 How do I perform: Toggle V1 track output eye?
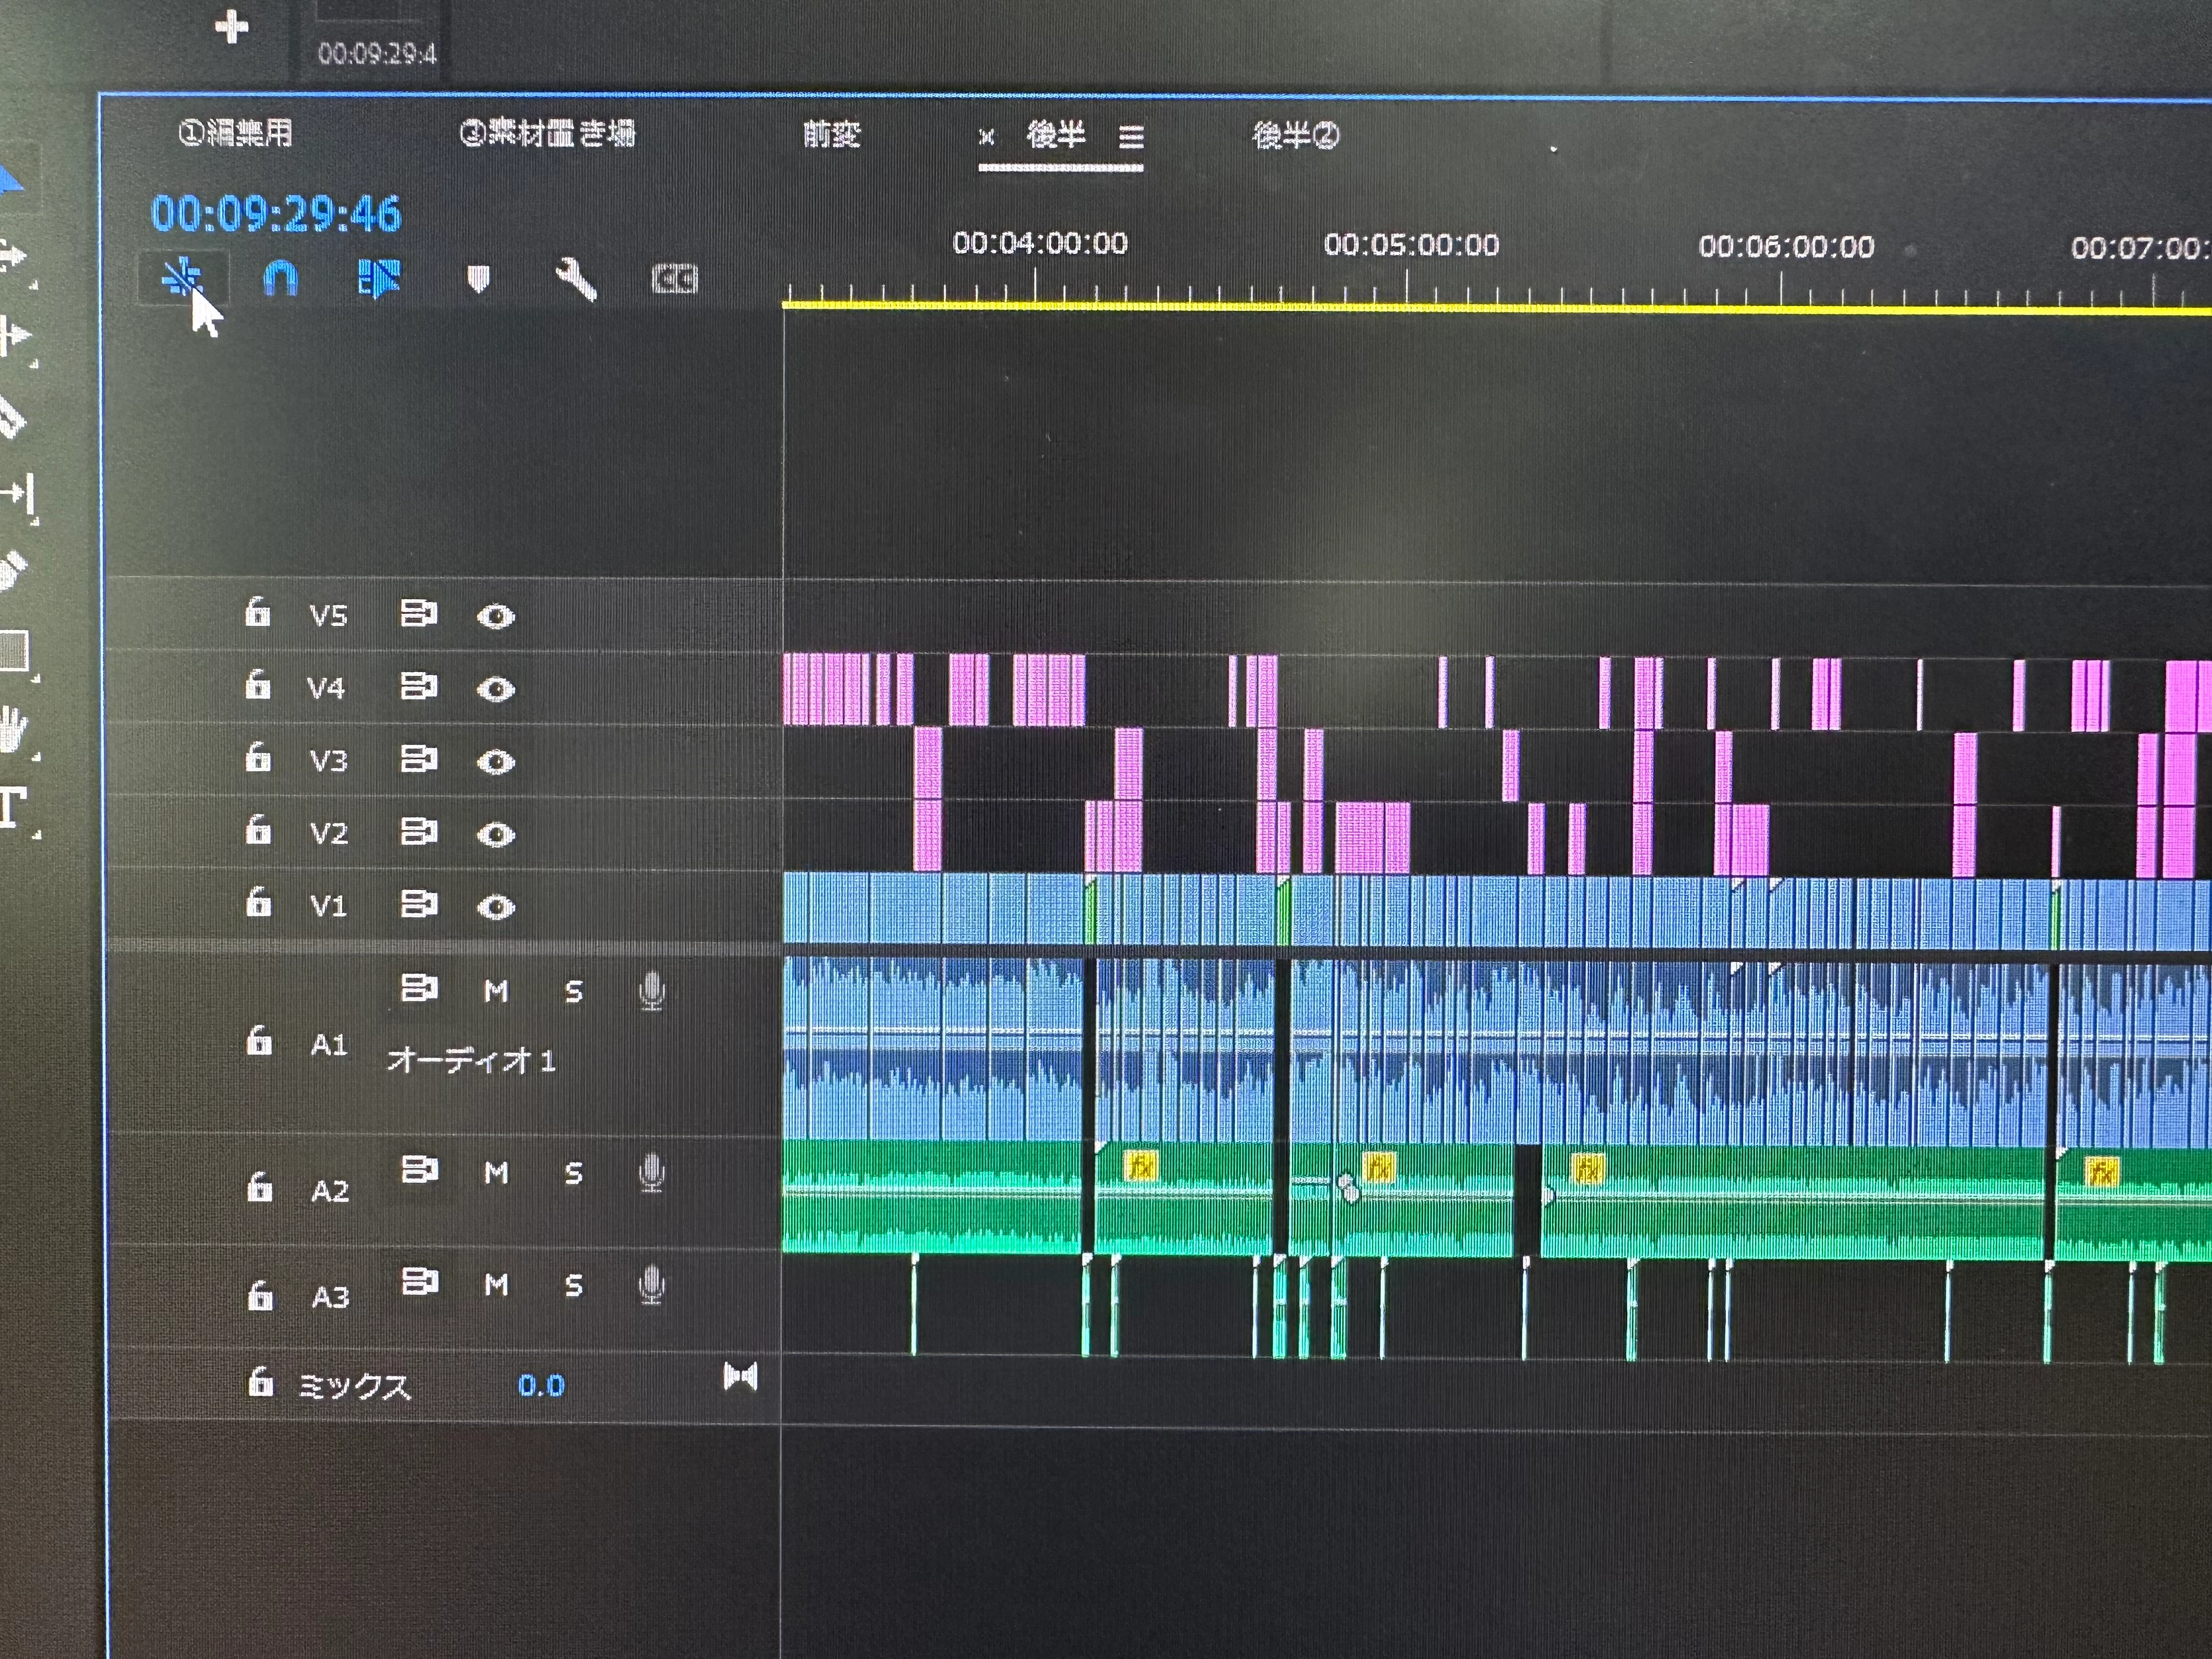[x=495, y=907]
